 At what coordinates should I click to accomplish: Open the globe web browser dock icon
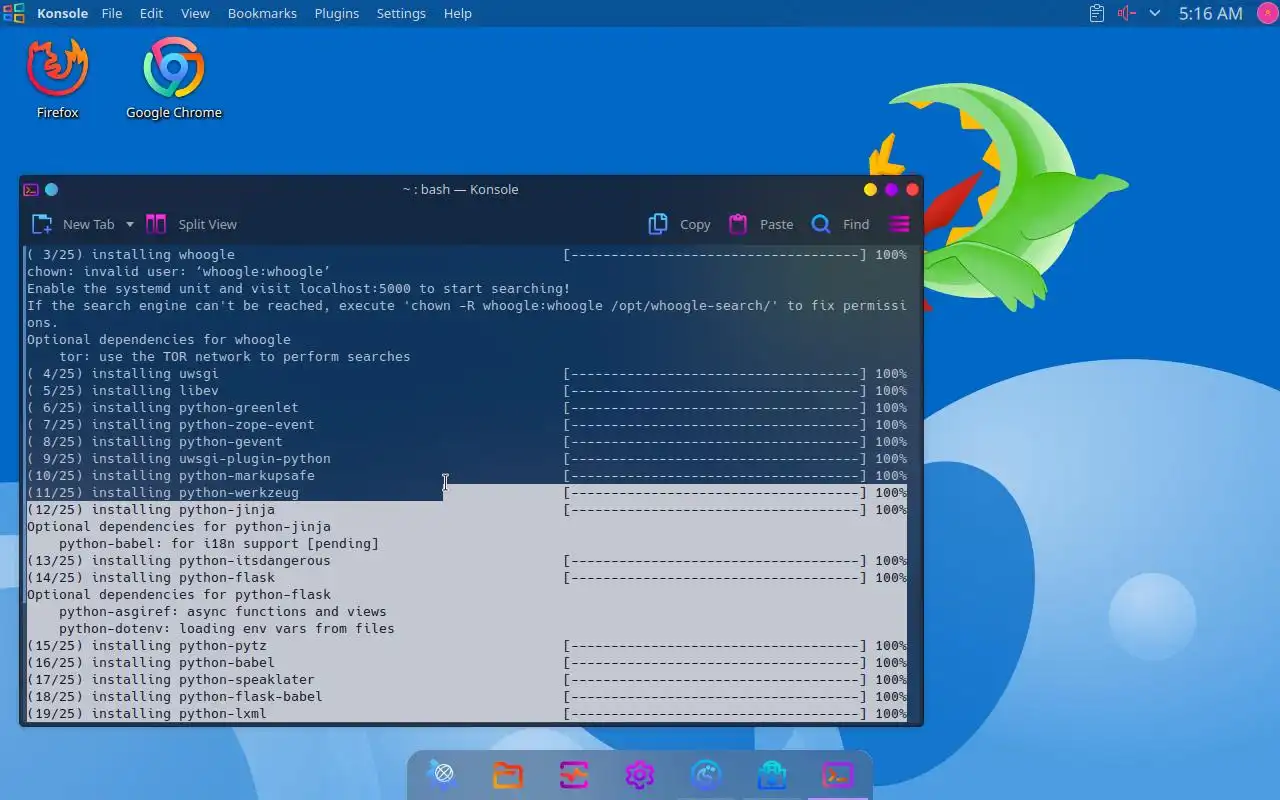pos(442,774)
